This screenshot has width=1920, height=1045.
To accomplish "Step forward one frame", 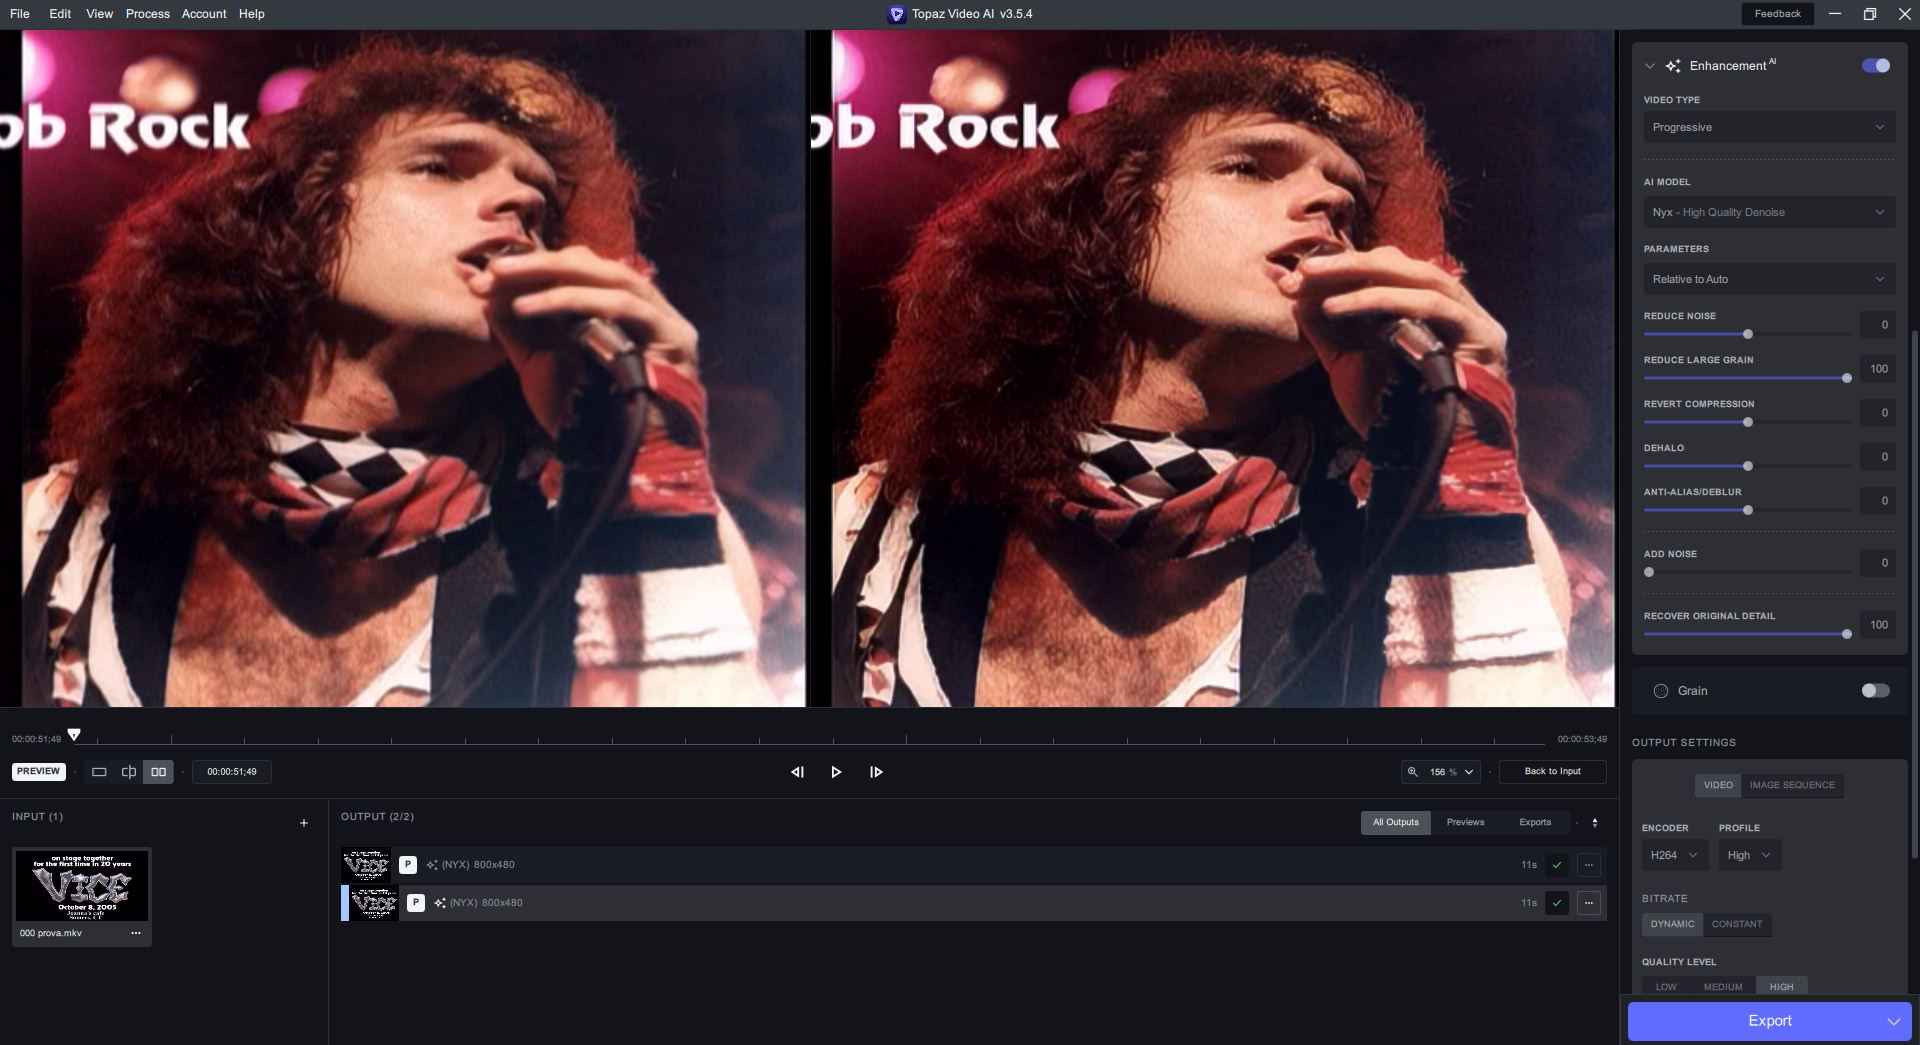I will click(x=876, y=772).
